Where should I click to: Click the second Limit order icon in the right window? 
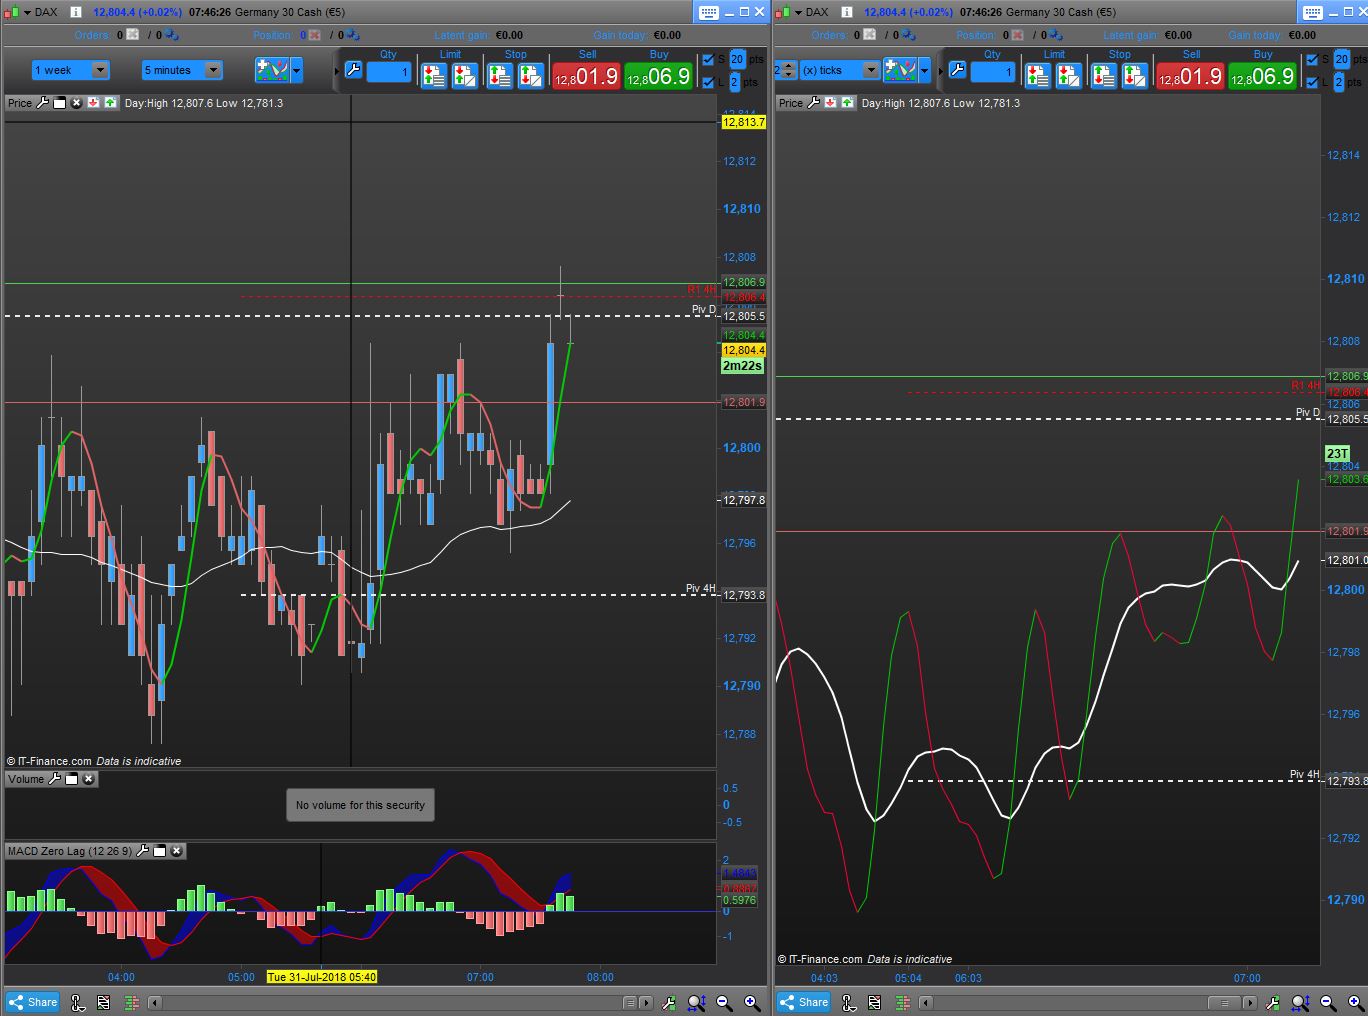coord(1069,75)
